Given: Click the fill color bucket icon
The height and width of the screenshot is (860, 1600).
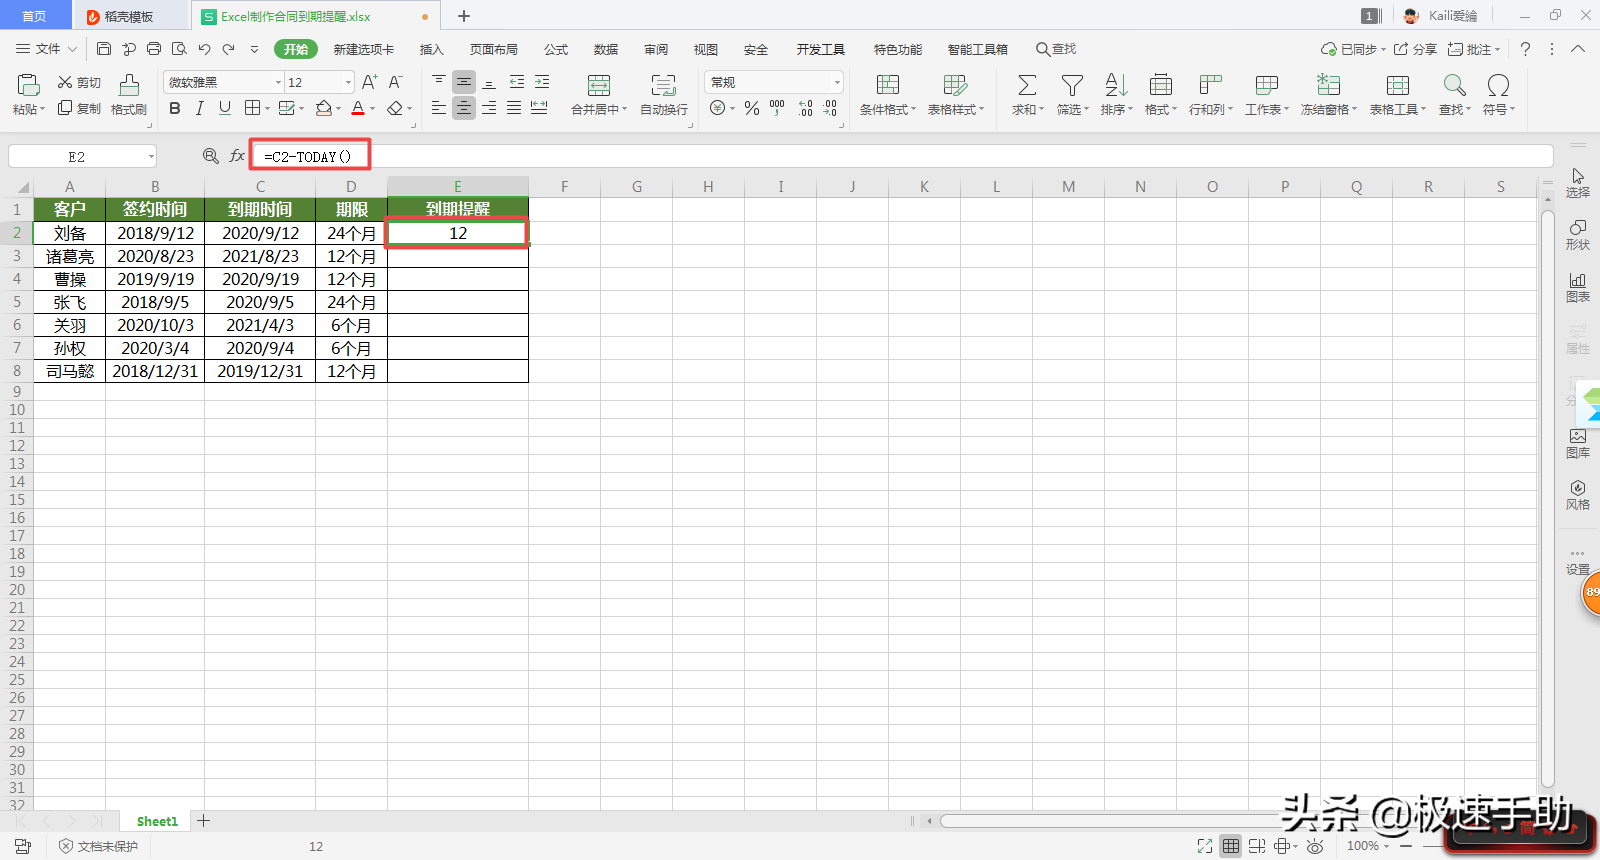Looking at the screenshot, I should point(323,108).
